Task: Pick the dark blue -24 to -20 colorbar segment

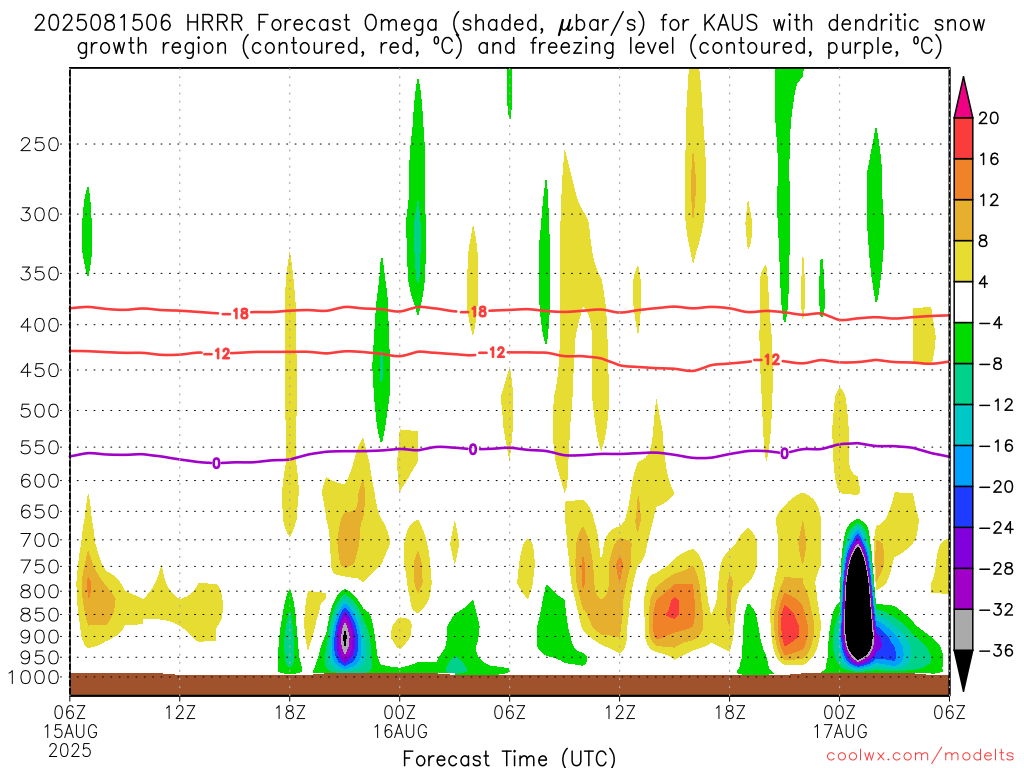Action: click(963, 507)
